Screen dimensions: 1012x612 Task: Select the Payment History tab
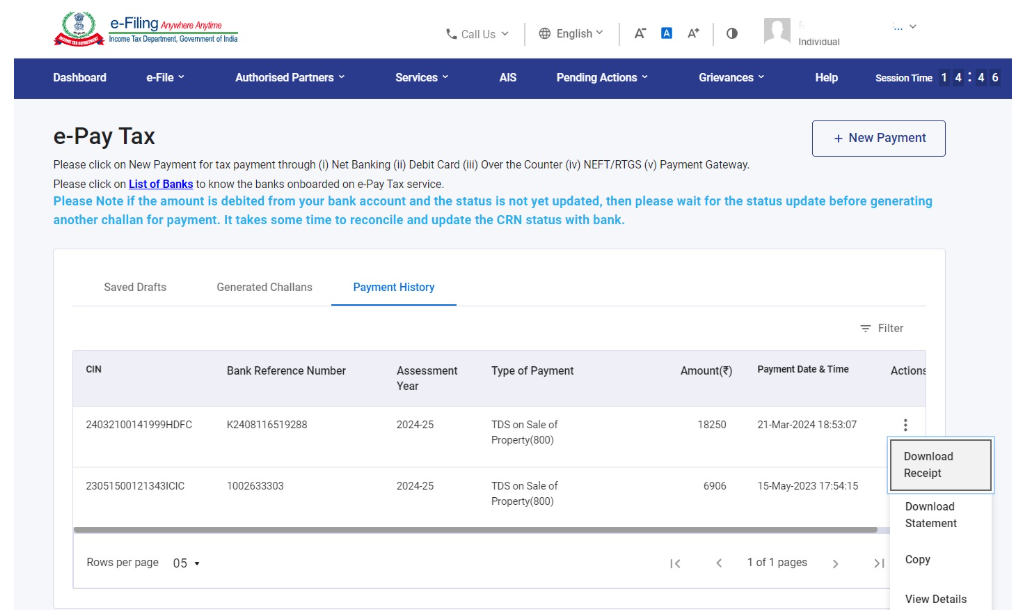click(x=394, y=287)
